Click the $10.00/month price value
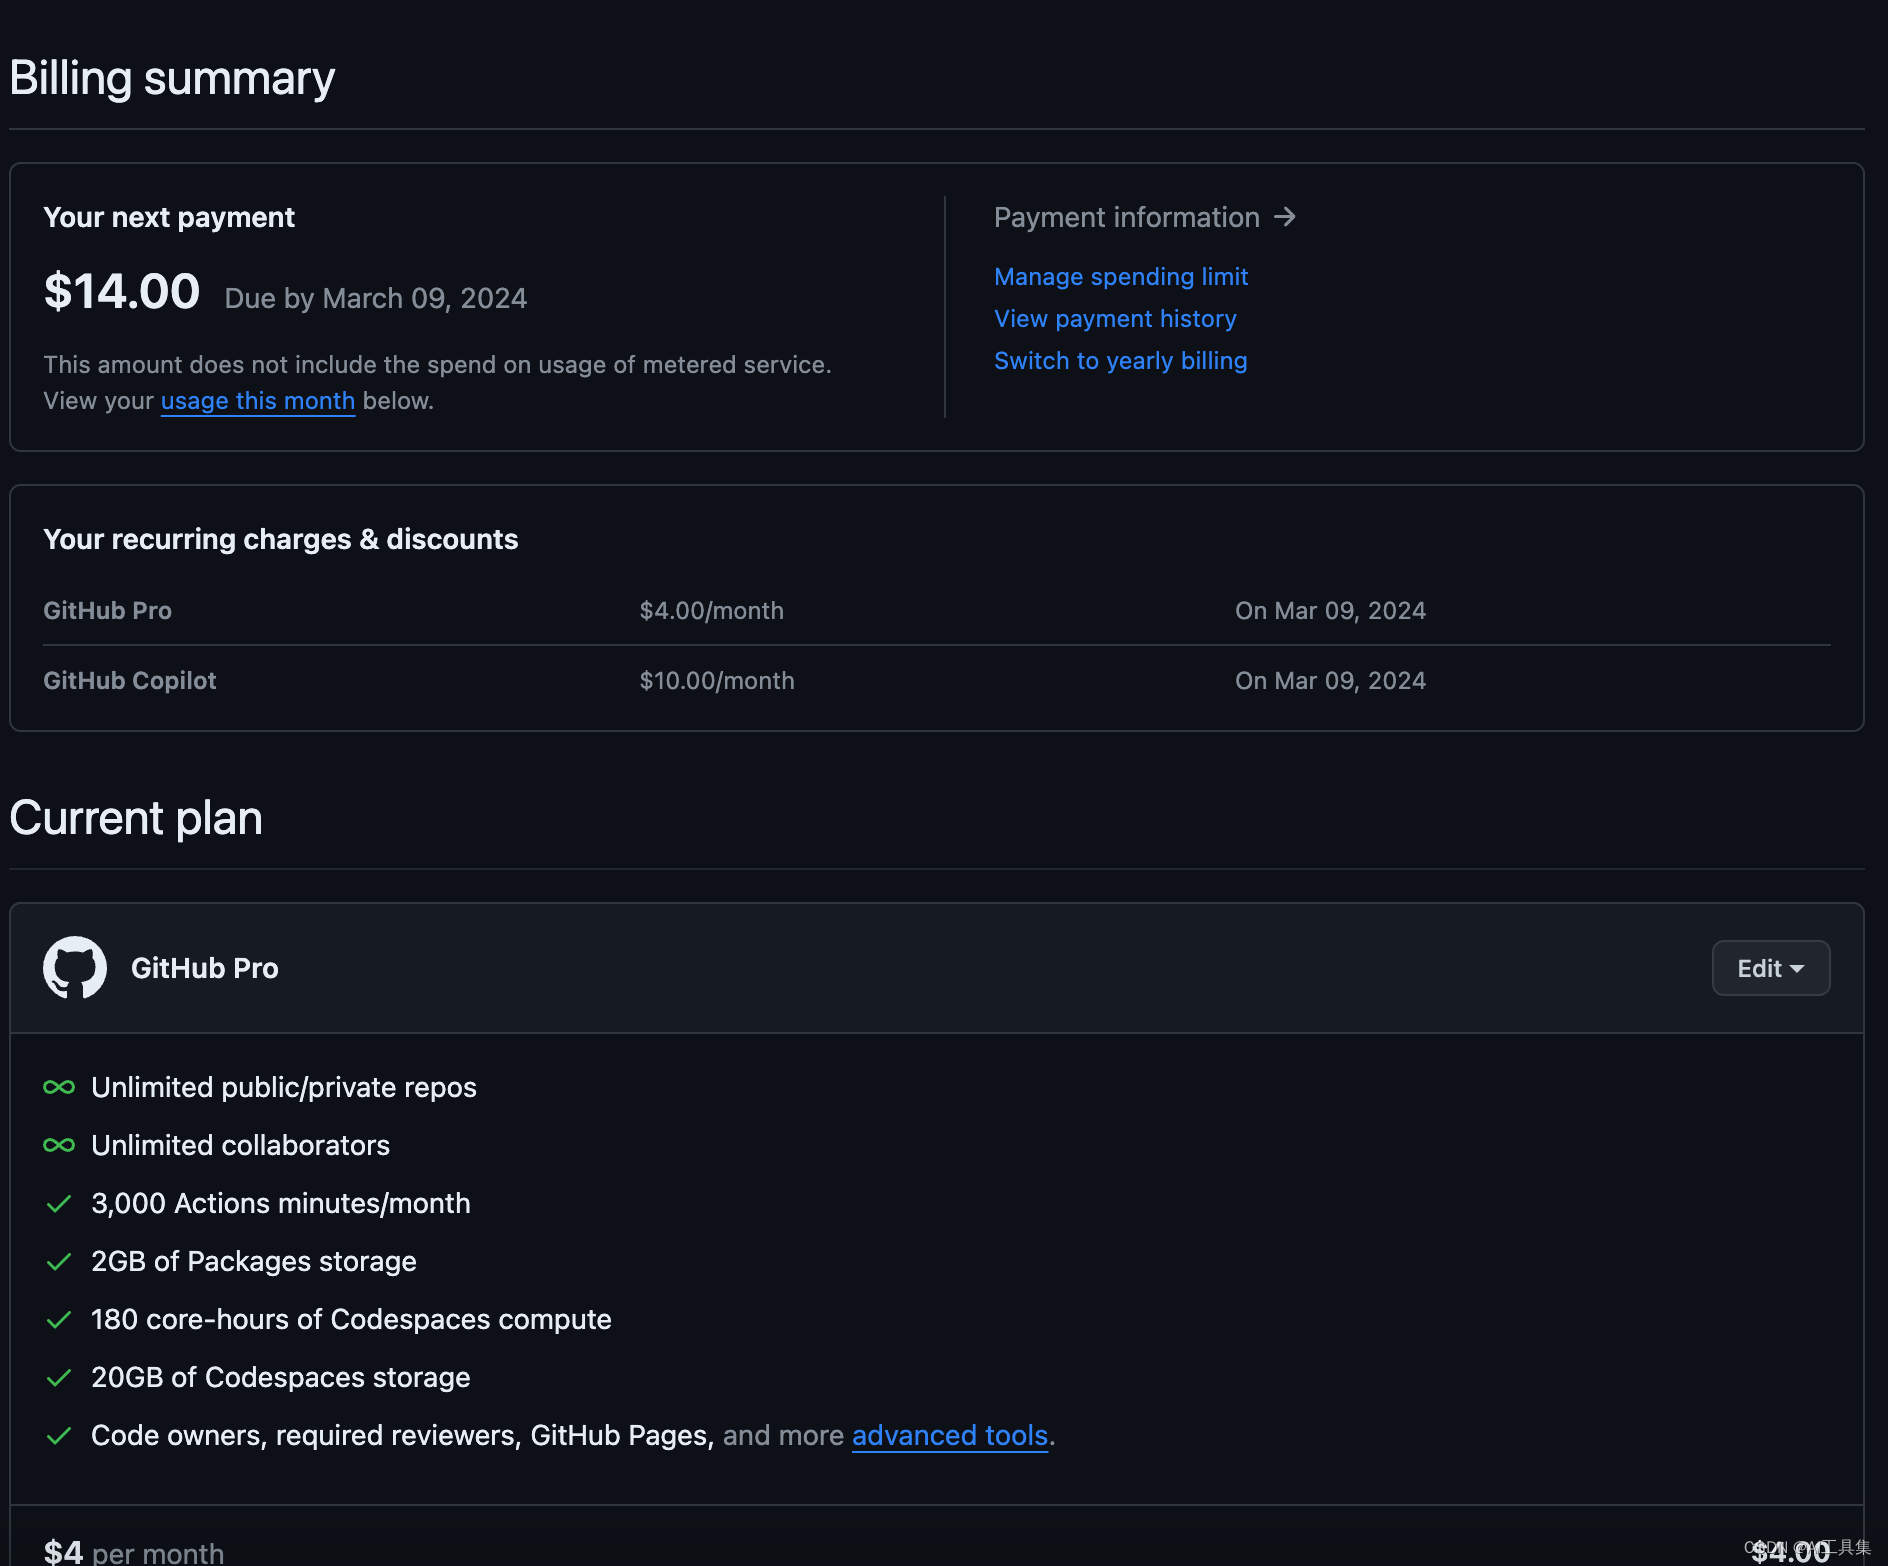1888x1566 pixels. (x=717, y=680)
